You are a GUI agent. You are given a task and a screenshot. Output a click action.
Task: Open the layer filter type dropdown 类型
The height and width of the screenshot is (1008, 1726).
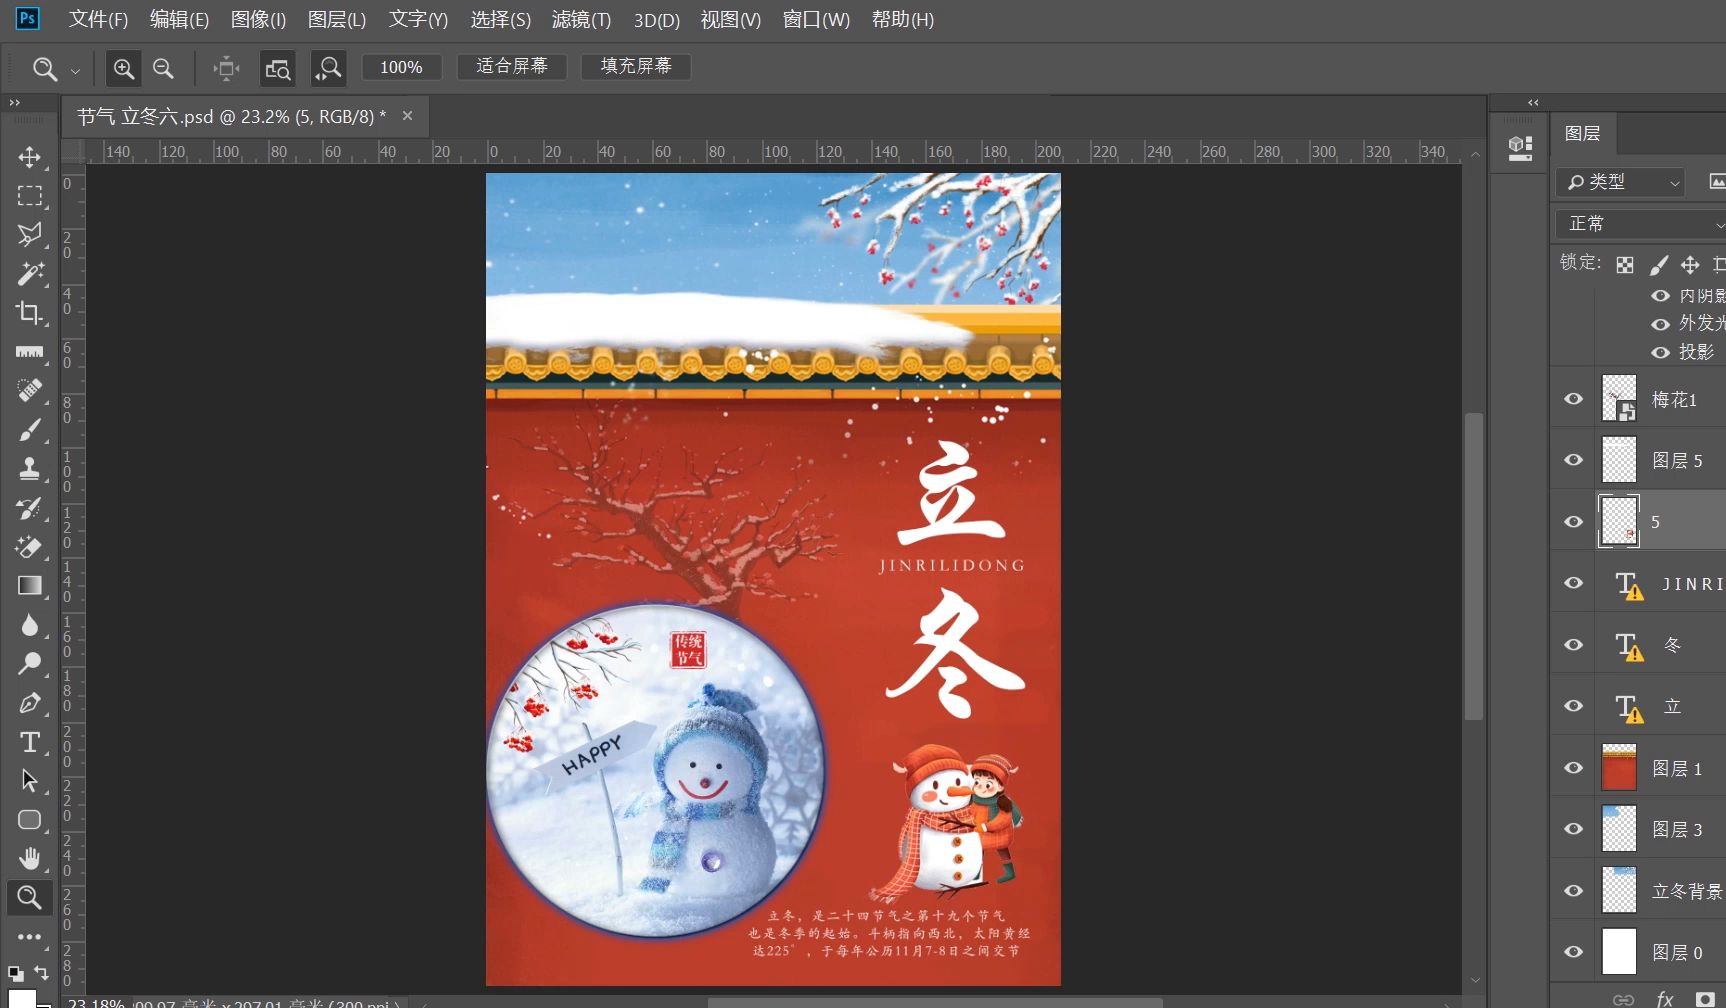click(x=1620, y=182)
